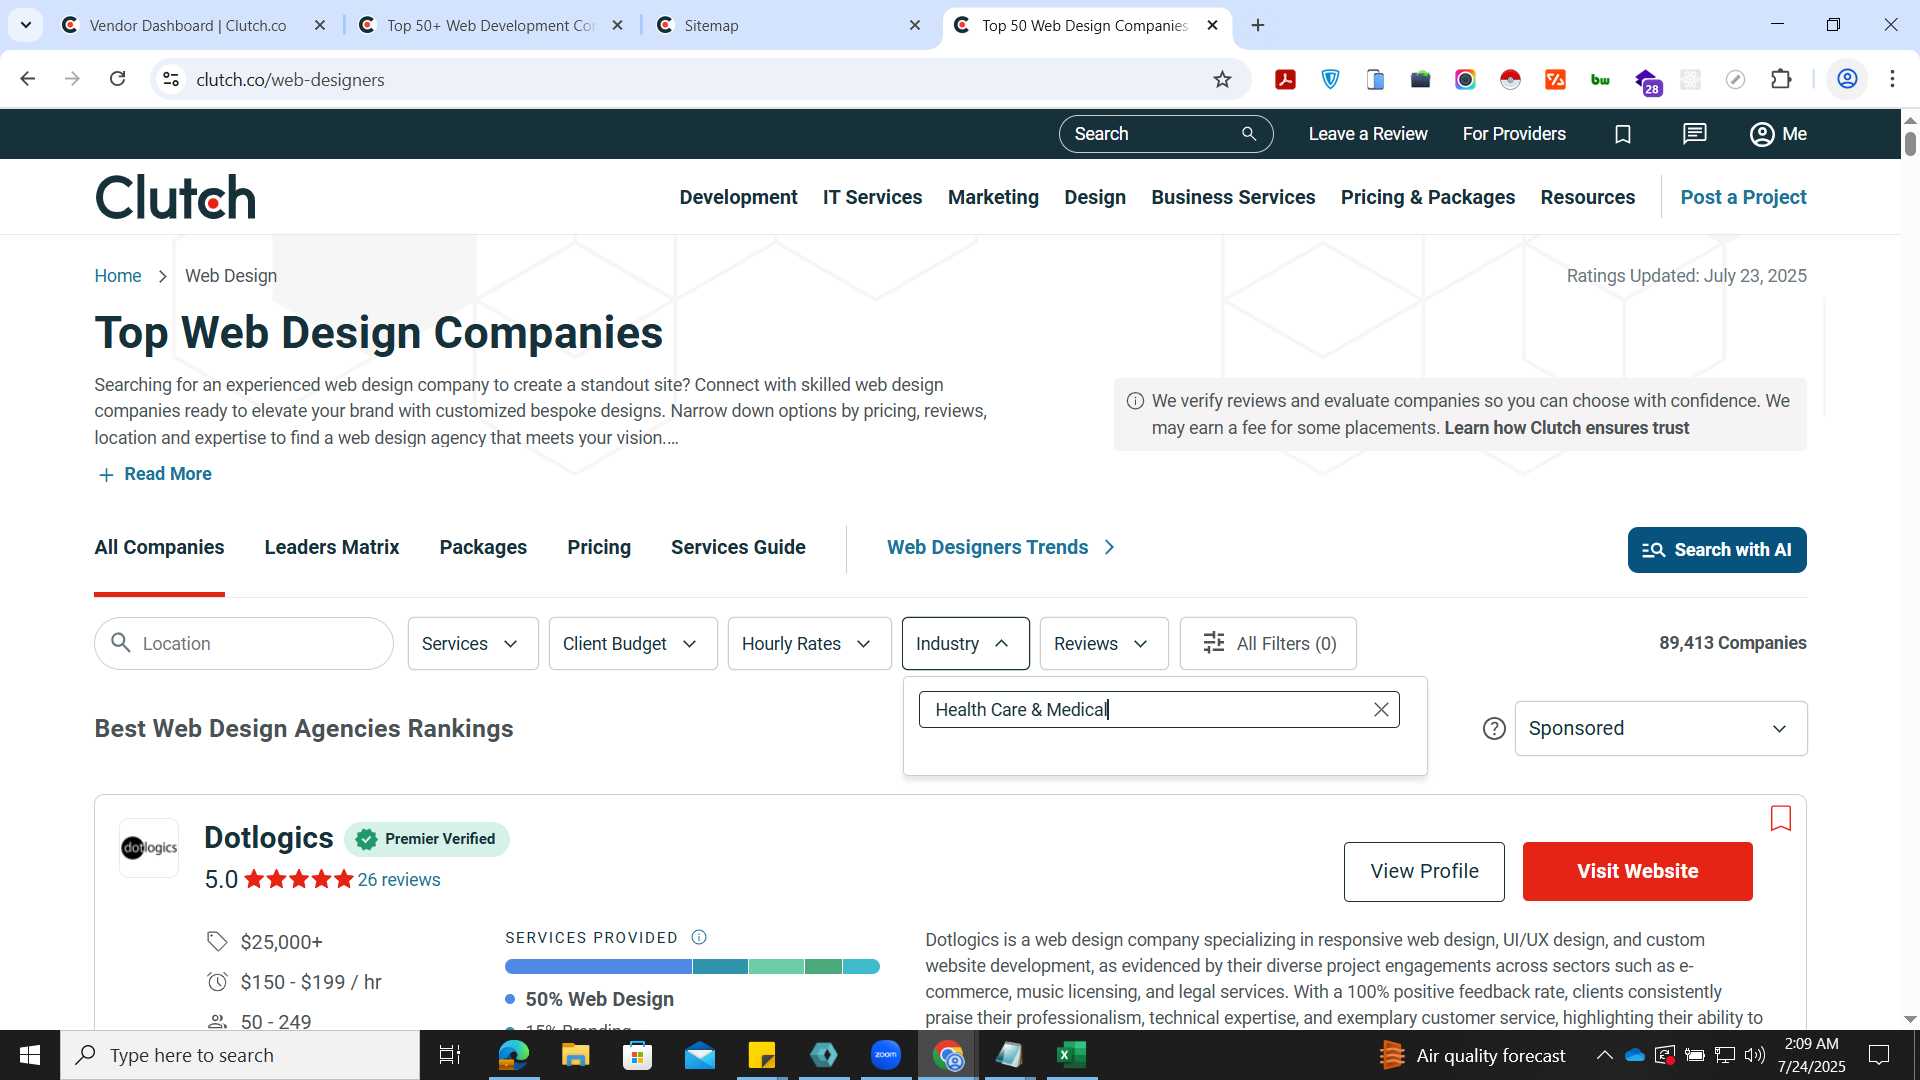Select the Services Guide tab
This screenshot has width=1920, height=1080.
pos(738,548)
